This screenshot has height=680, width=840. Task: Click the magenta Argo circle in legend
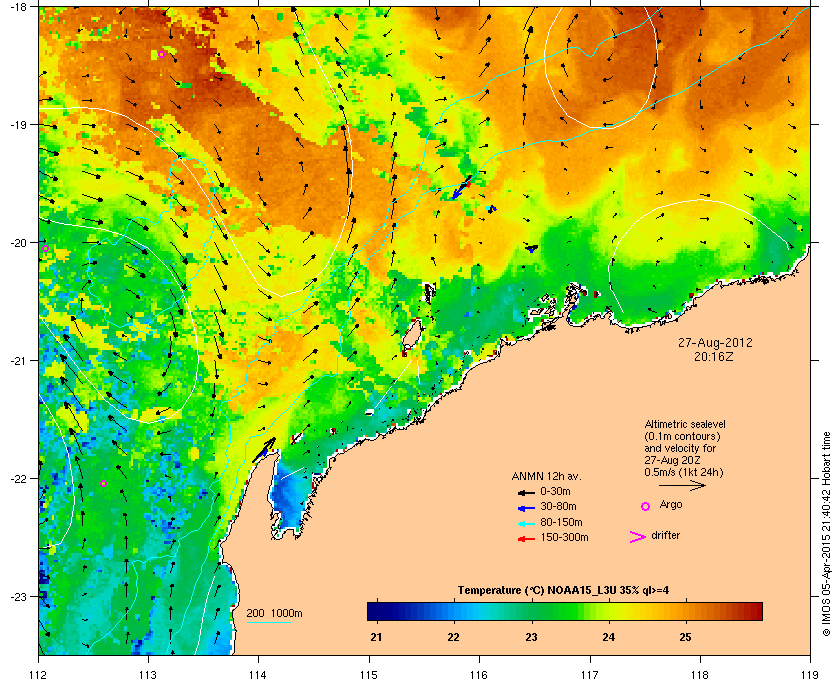tap(646, 506)
